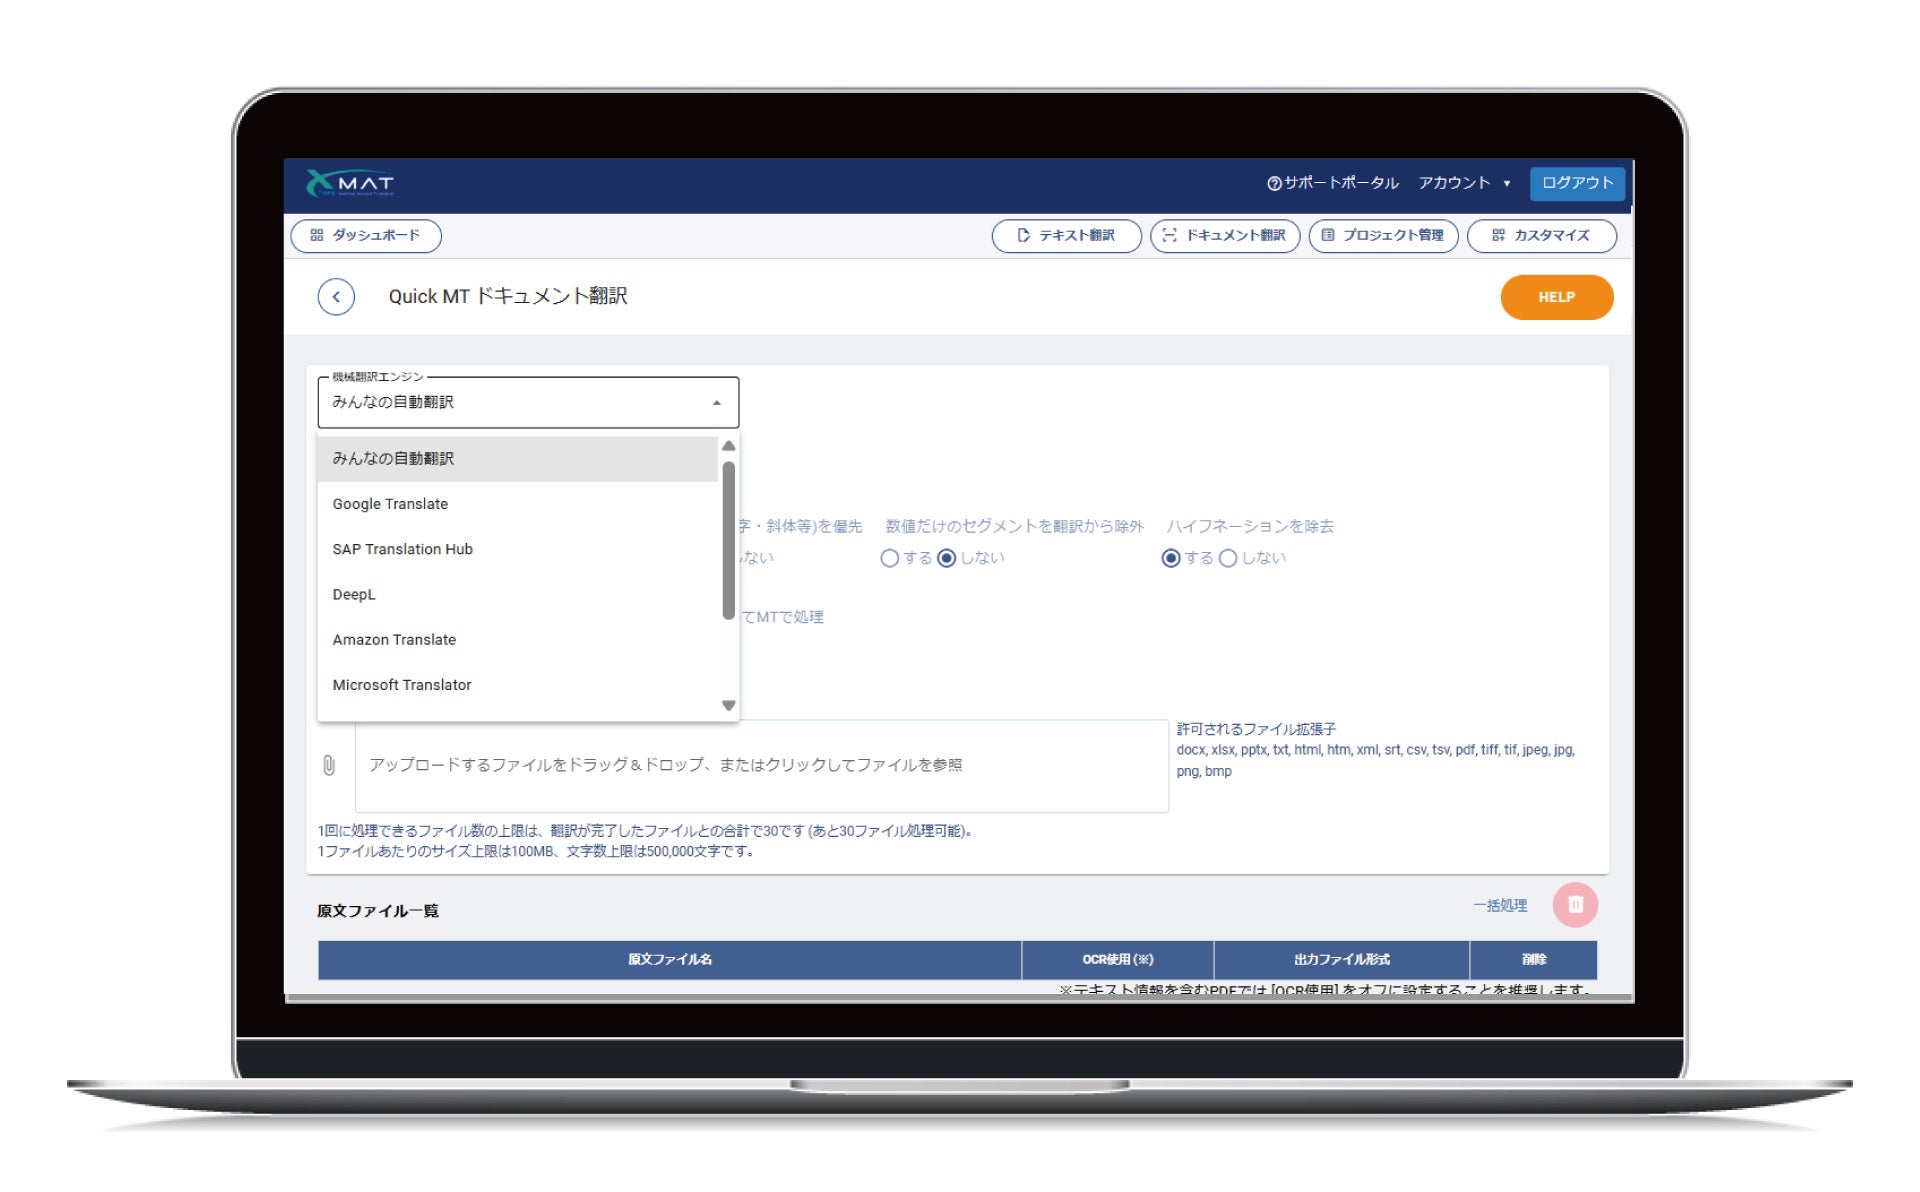Open ダッシュボード from the toolbar
This screenshot has height=1192, width=1920.
point(365,236)
